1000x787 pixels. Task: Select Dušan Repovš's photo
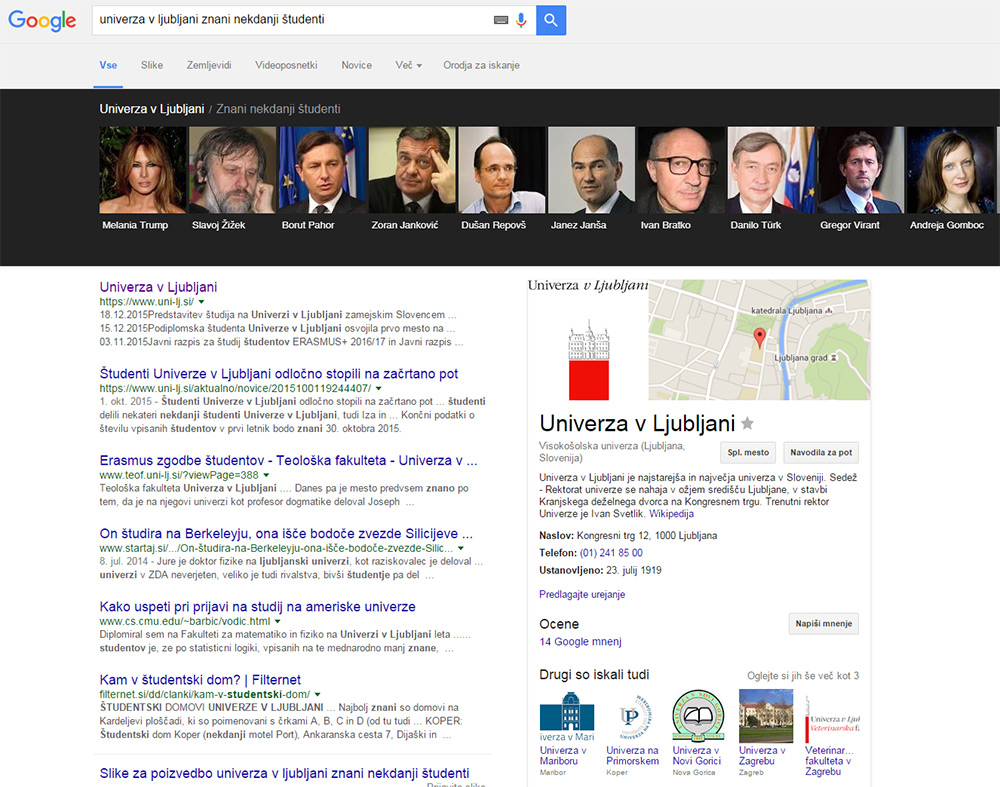coord(502,170)
